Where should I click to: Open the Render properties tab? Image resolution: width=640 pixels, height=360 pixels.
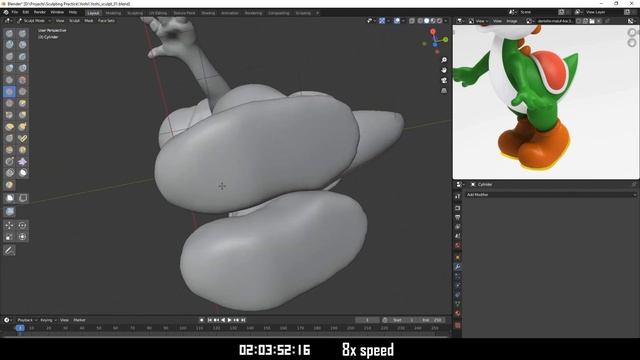(x=458, y=208)
